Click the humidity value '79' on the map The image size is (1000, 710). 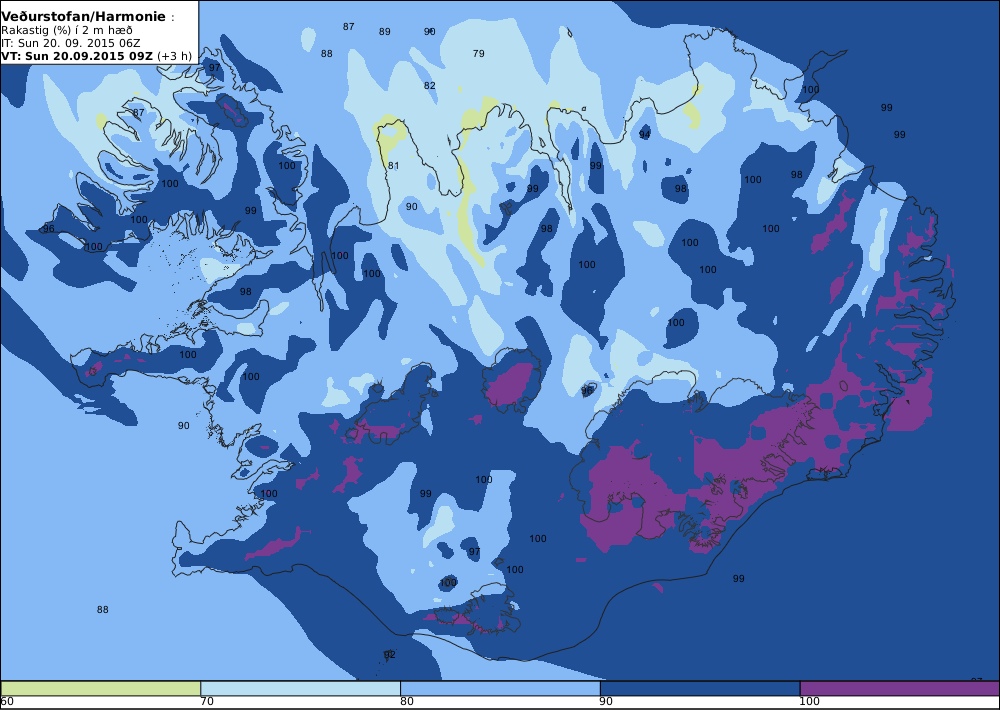478,54
